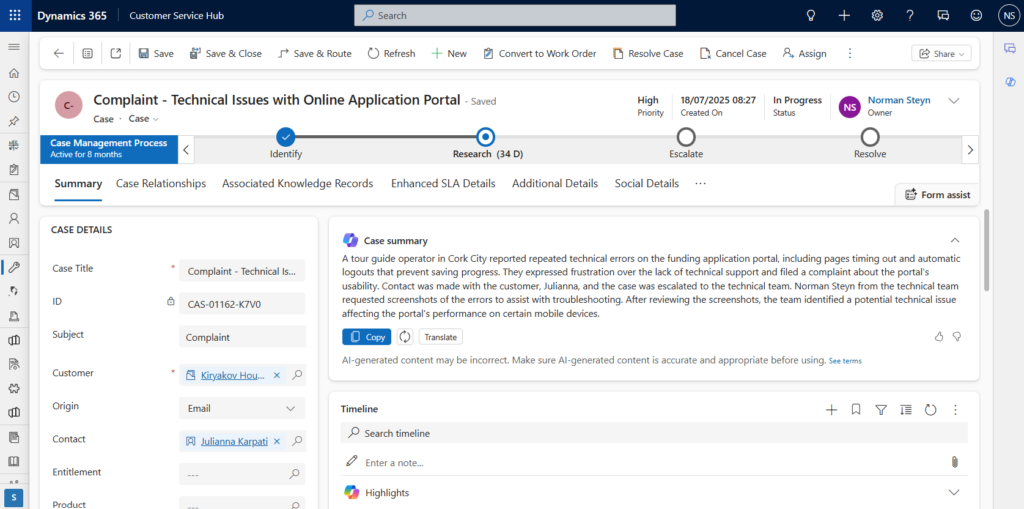Viewport: 1024px width, 509px height.
Task: Remove Julianna Karpati from the Contact field
Action: pyautogui.click(x=277, y=441)
